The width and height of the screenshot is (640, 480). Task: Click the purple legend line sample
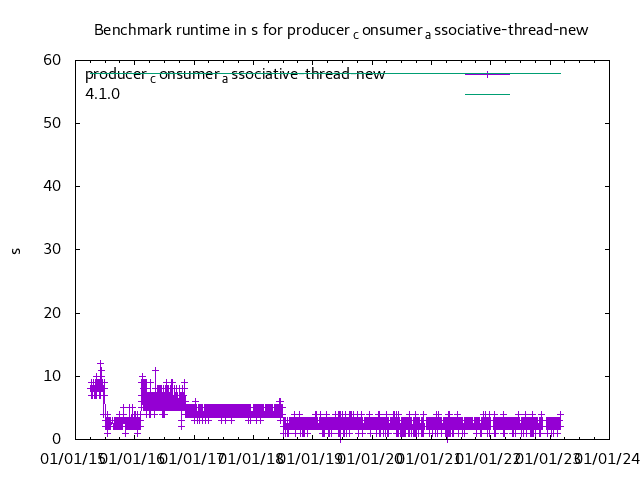(x=487, y=74)
